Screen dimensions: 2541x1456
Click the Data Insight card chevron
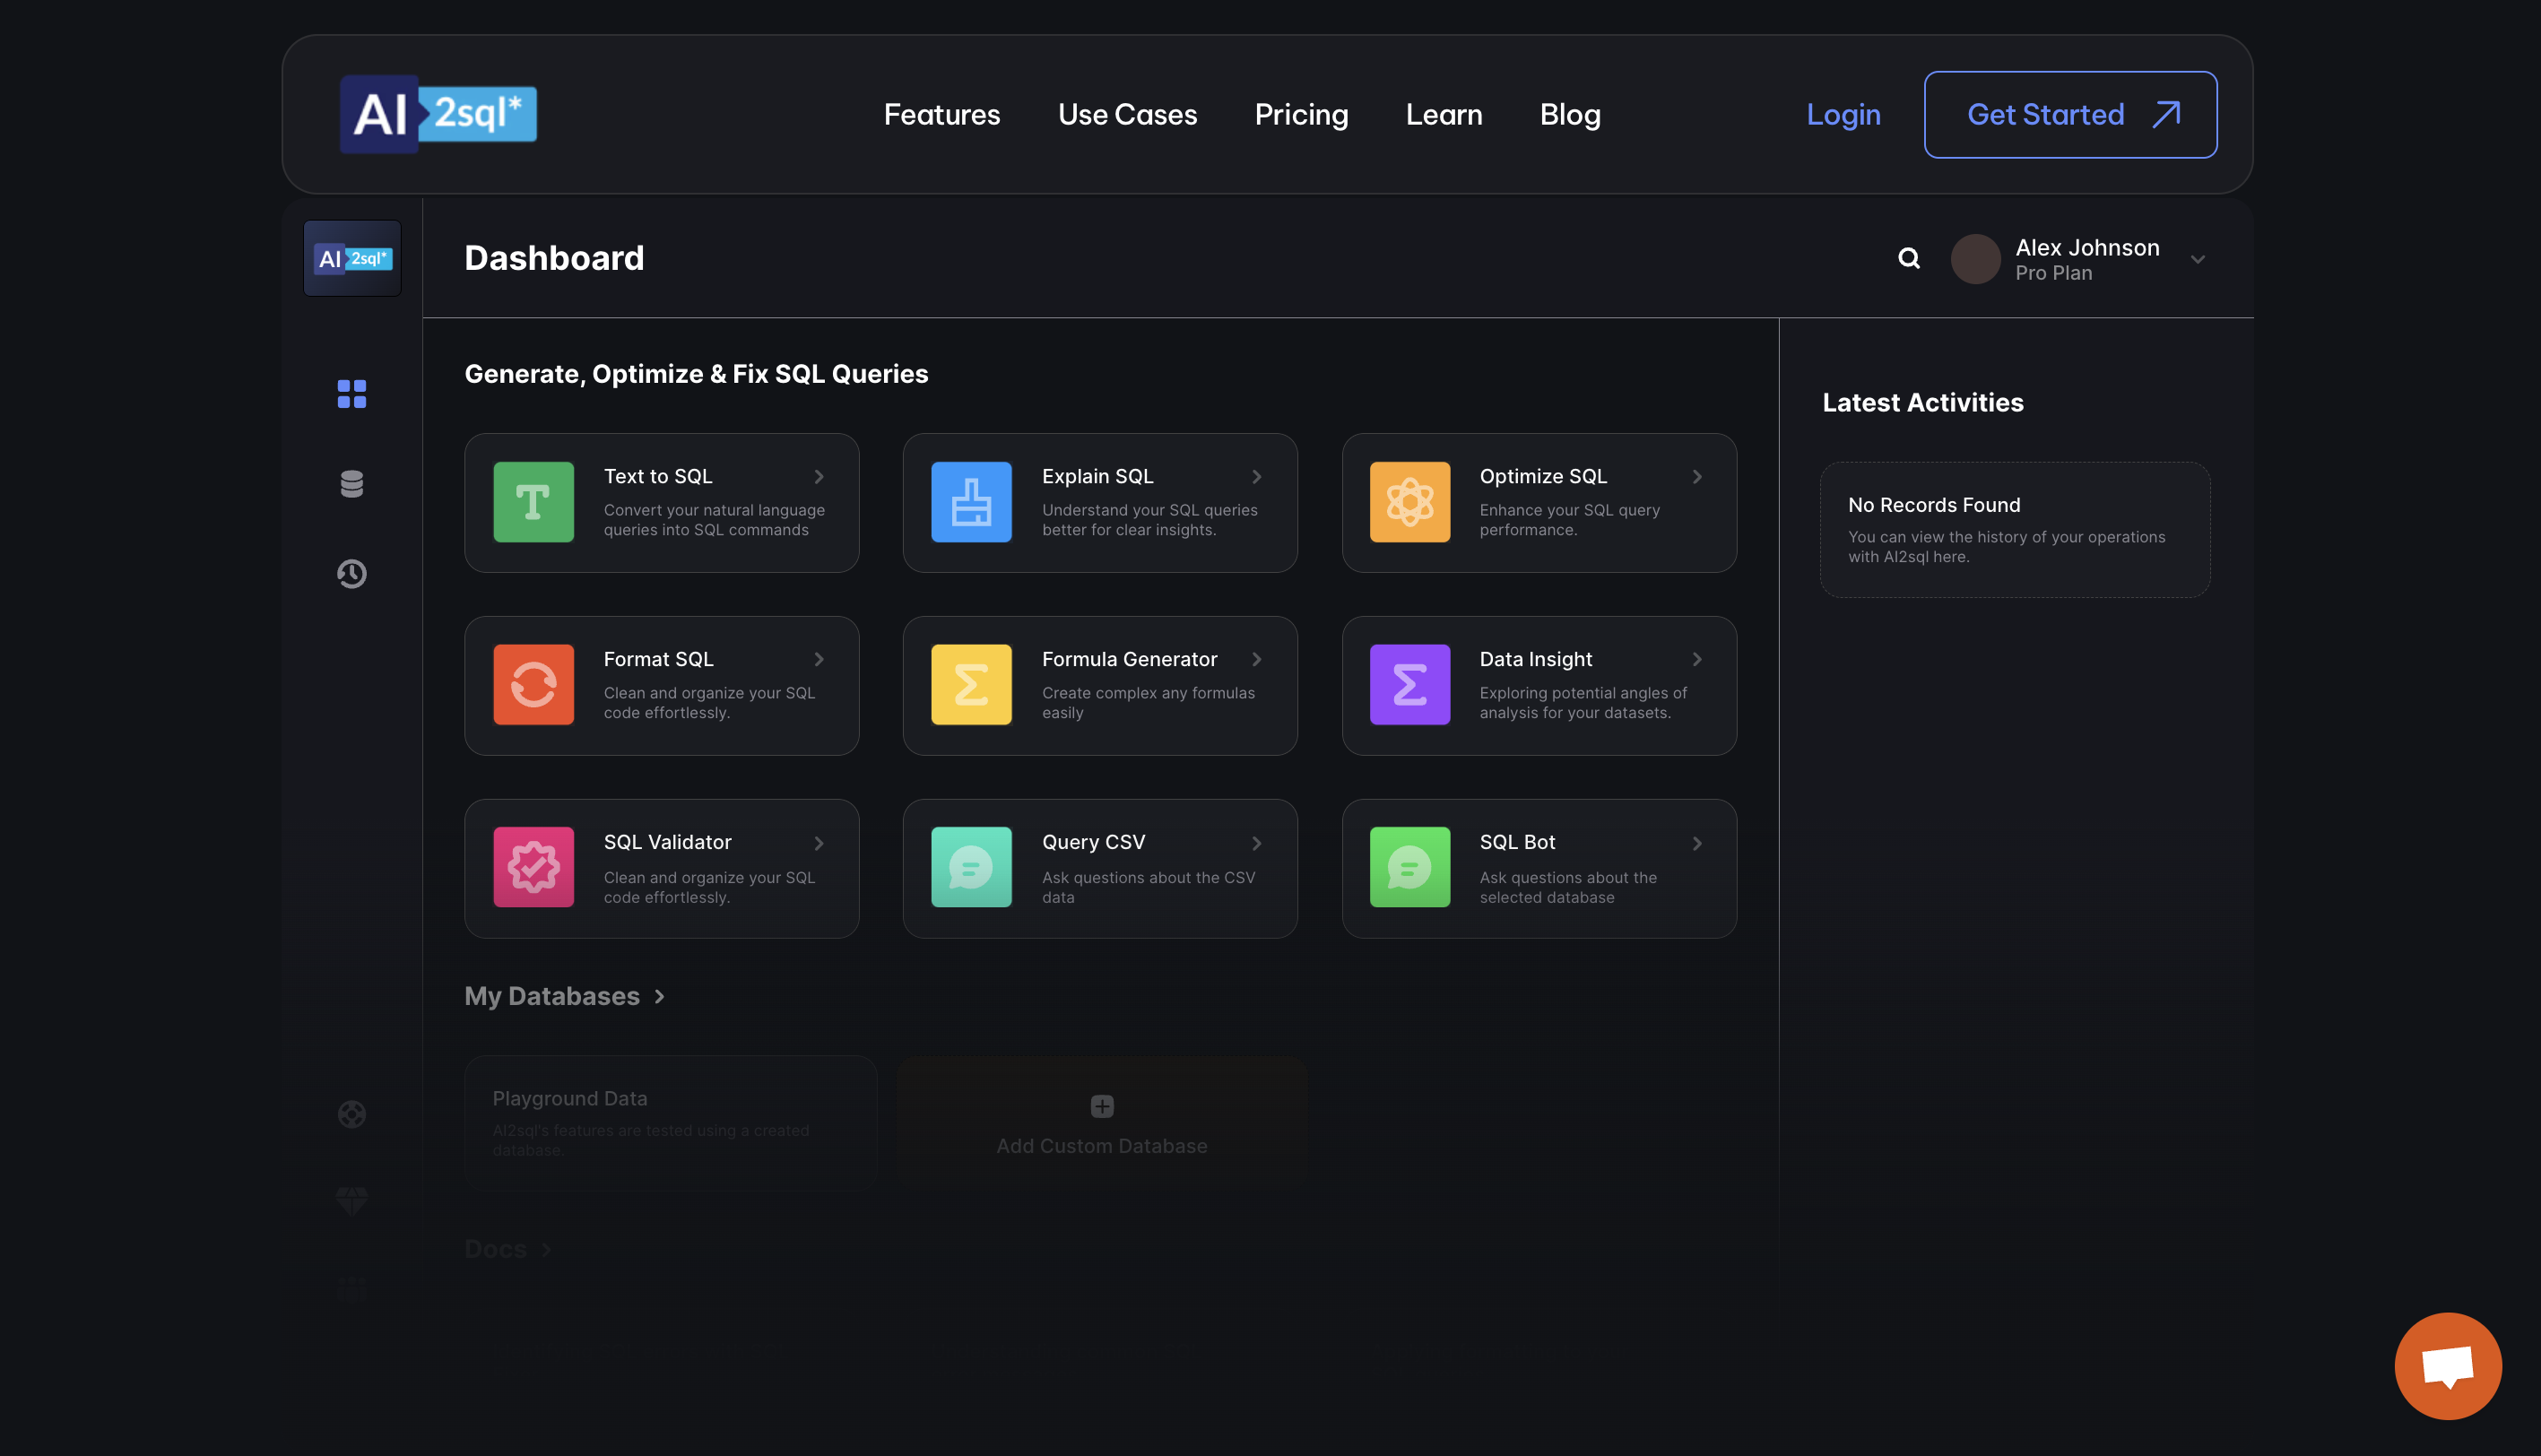point(1696,660)
